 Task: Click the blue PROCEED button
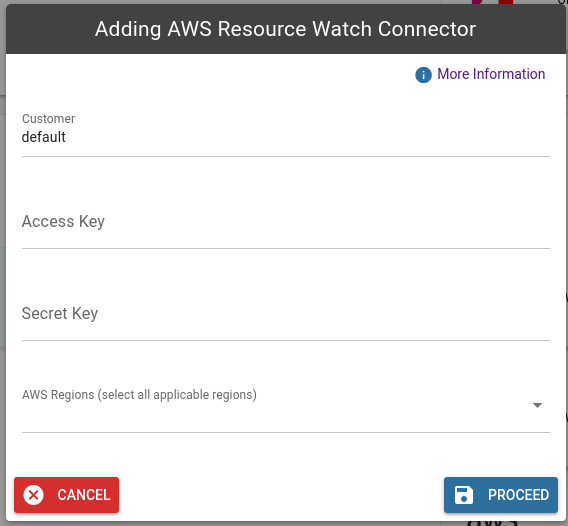click(501, 495)
